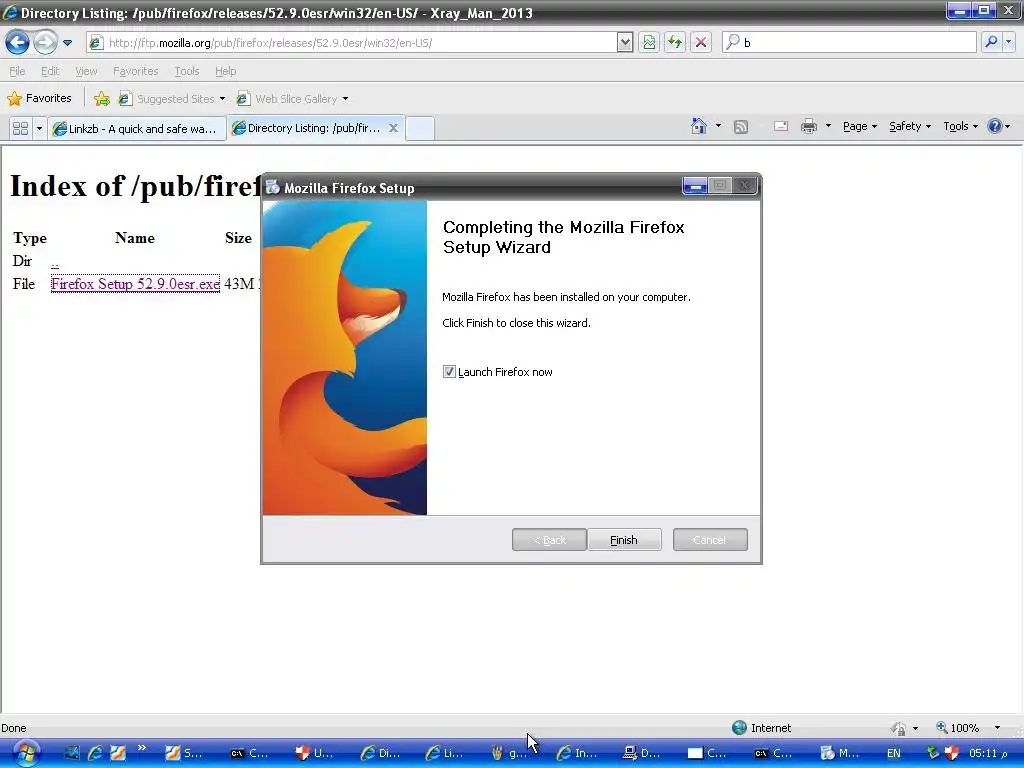Open the Tools menu in menu bar
The width and height of the screenshot is (1024, 768).
tap(186, 71)
